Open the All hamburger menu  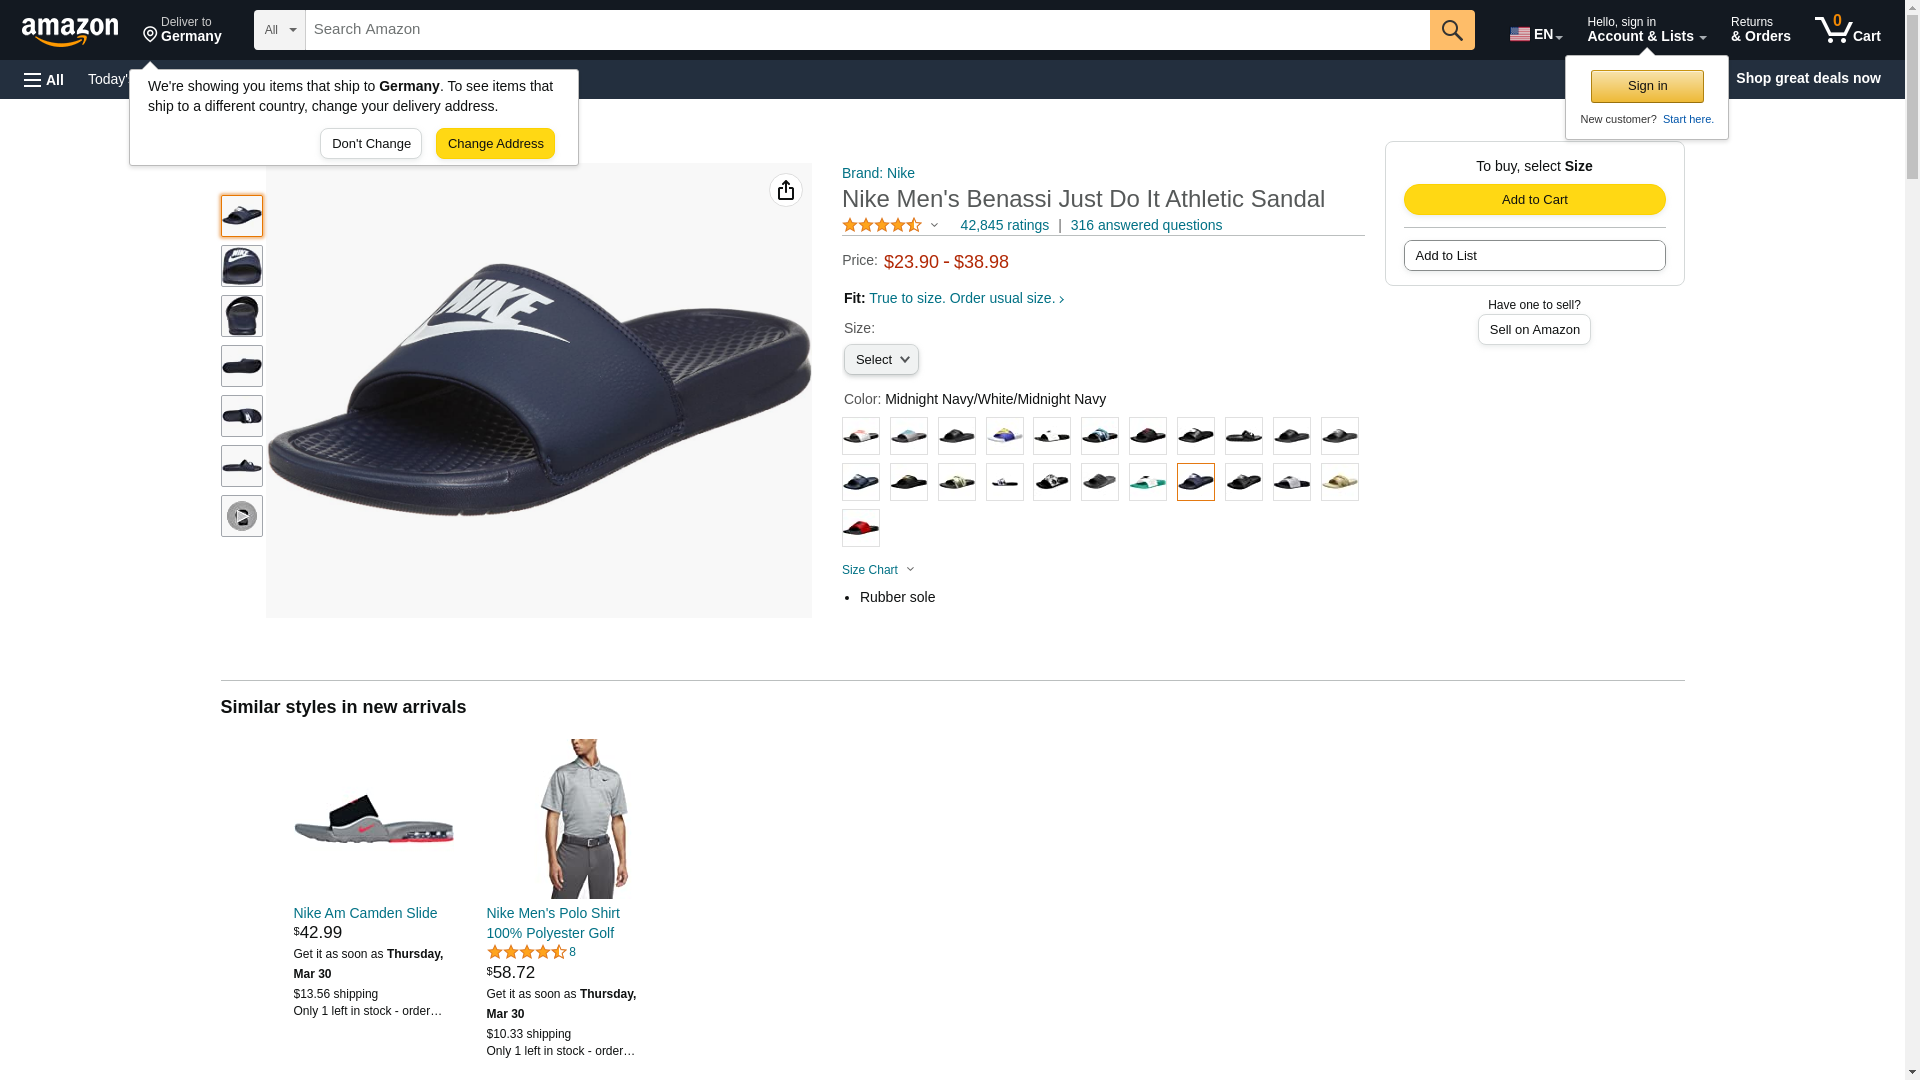[44, 79]
